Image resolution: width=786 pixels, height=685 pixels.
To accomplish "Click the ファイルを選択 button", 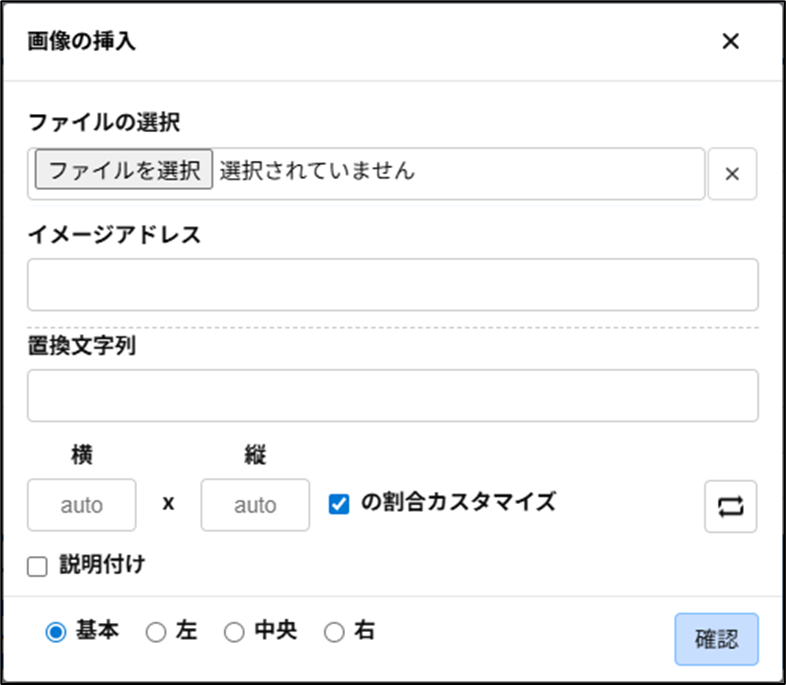I will click(124, 171).
